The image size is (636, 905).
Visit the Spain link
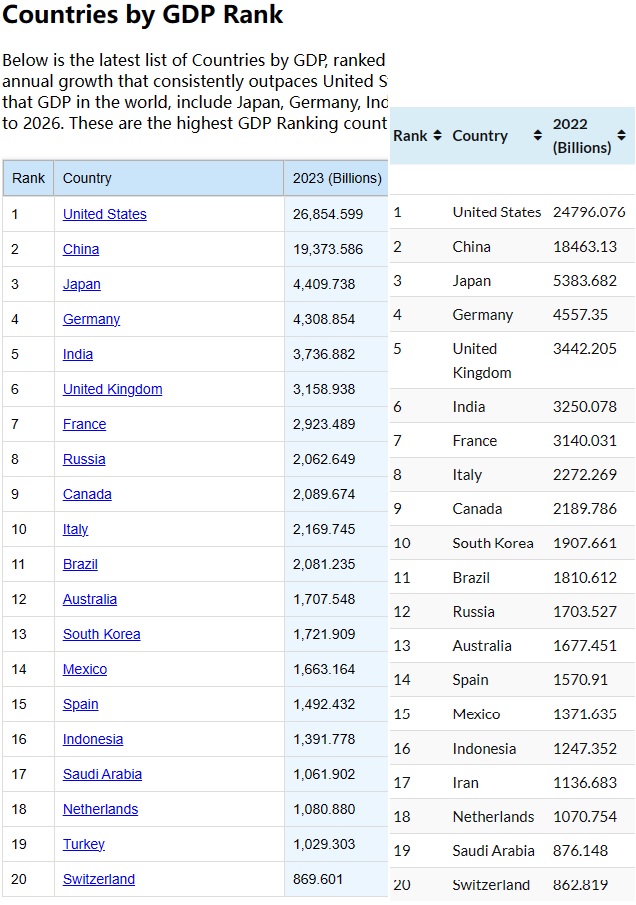pyautogui.click(x=80, y=704)
